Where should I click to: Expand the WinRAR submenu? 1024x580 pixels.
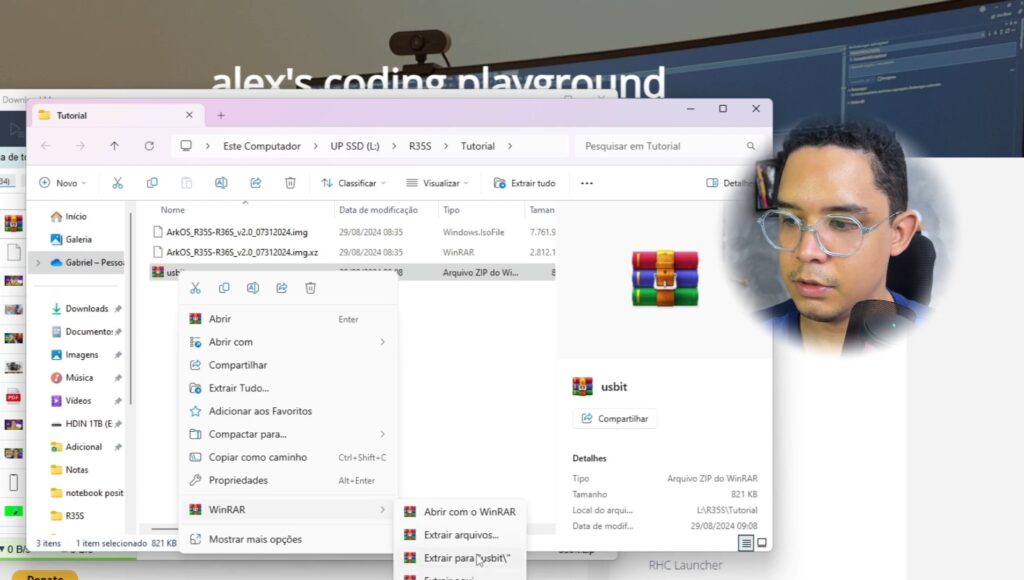tap(383, 509)
